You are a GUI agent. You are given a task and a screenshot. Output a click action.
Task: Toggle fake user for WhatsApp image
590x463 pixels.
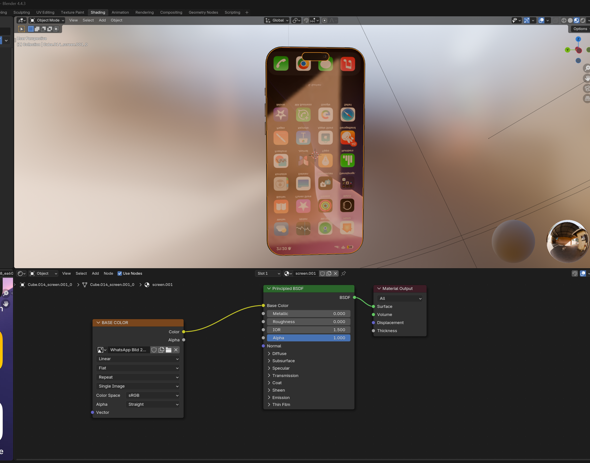point(154,350)
